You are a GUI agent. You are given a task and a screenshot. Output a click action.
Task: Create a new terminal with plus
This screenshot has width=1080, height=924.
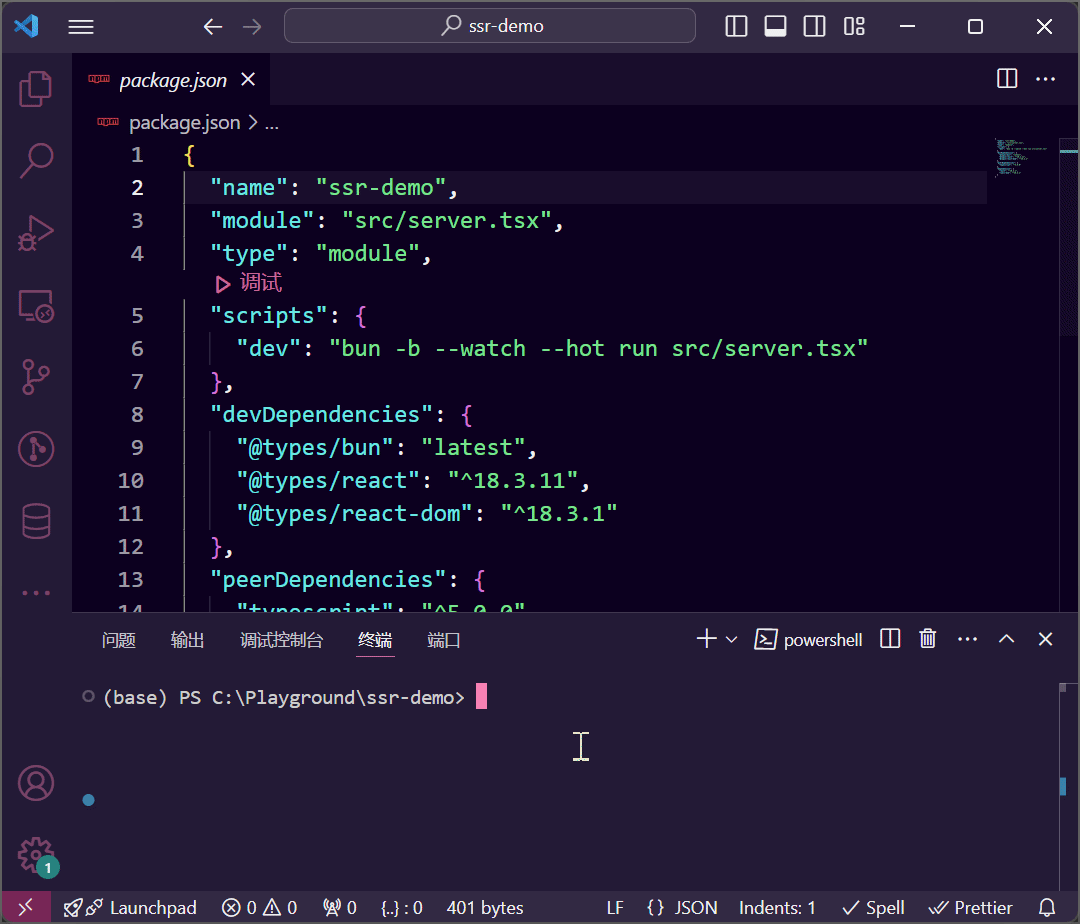coord(706,639)
